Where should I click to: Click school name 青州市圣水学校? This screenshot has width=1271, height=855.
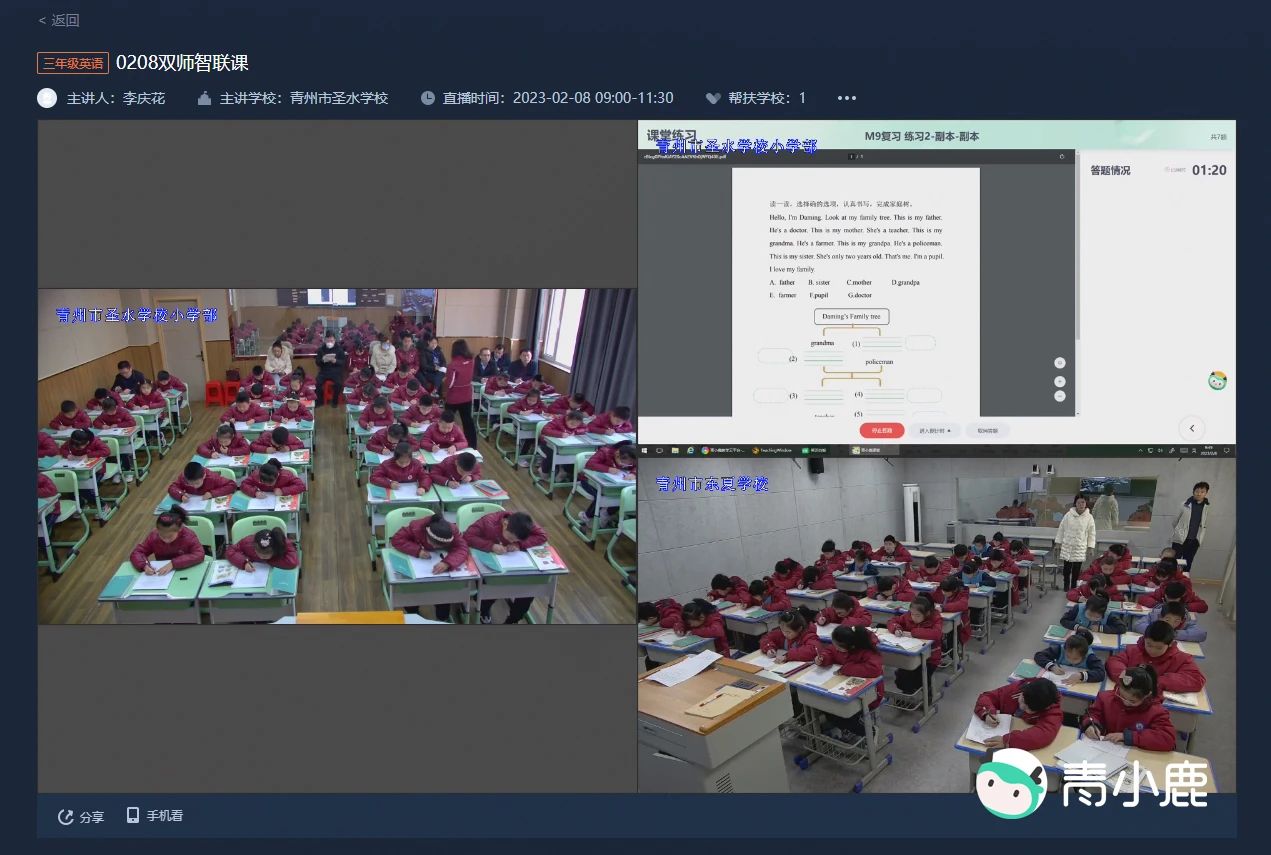339,98
